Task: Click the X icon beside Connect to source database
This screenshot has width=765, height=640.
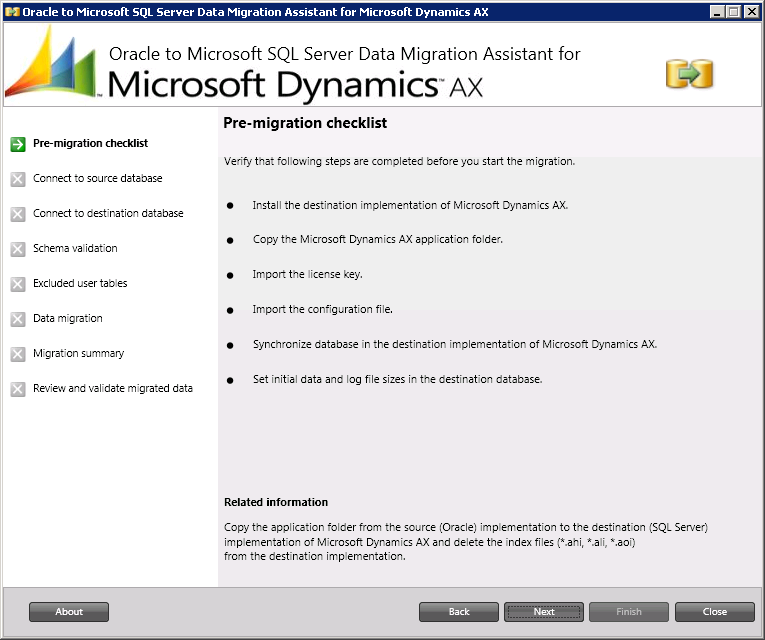Action: 18,179
